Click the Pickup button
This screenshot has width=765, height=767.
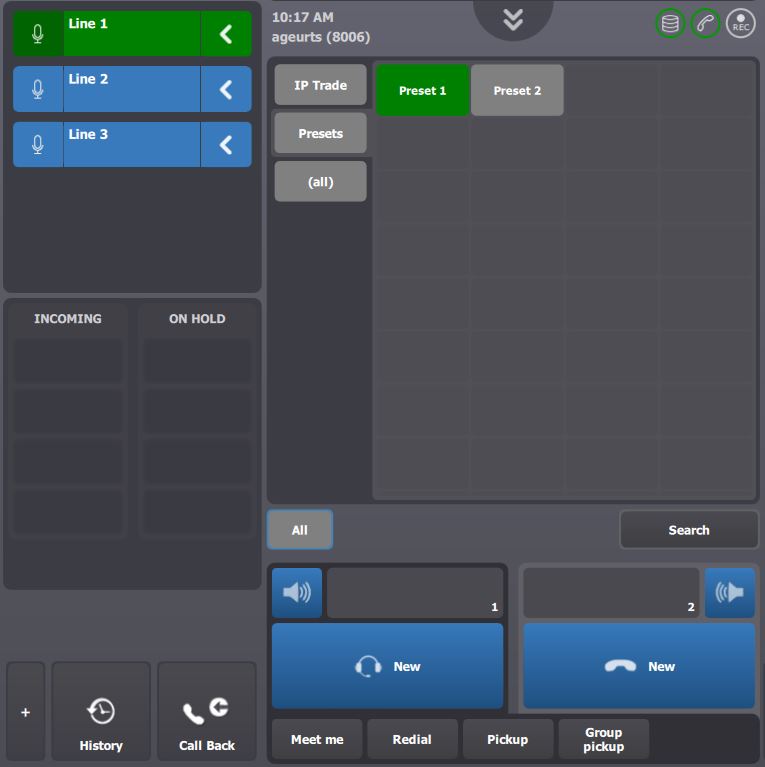coord(508,739)
